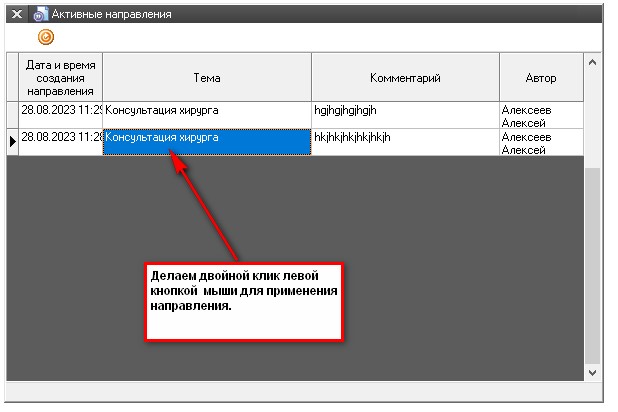Click the window icon beside the Активные направления title
This screenshot has height=412, width=618.
(x=40, y=14)
